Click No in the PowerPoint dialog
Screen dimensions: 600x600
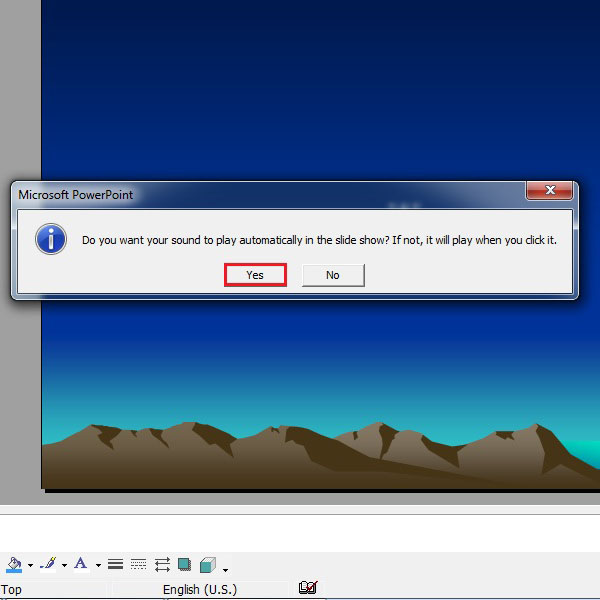coord(333,275)
